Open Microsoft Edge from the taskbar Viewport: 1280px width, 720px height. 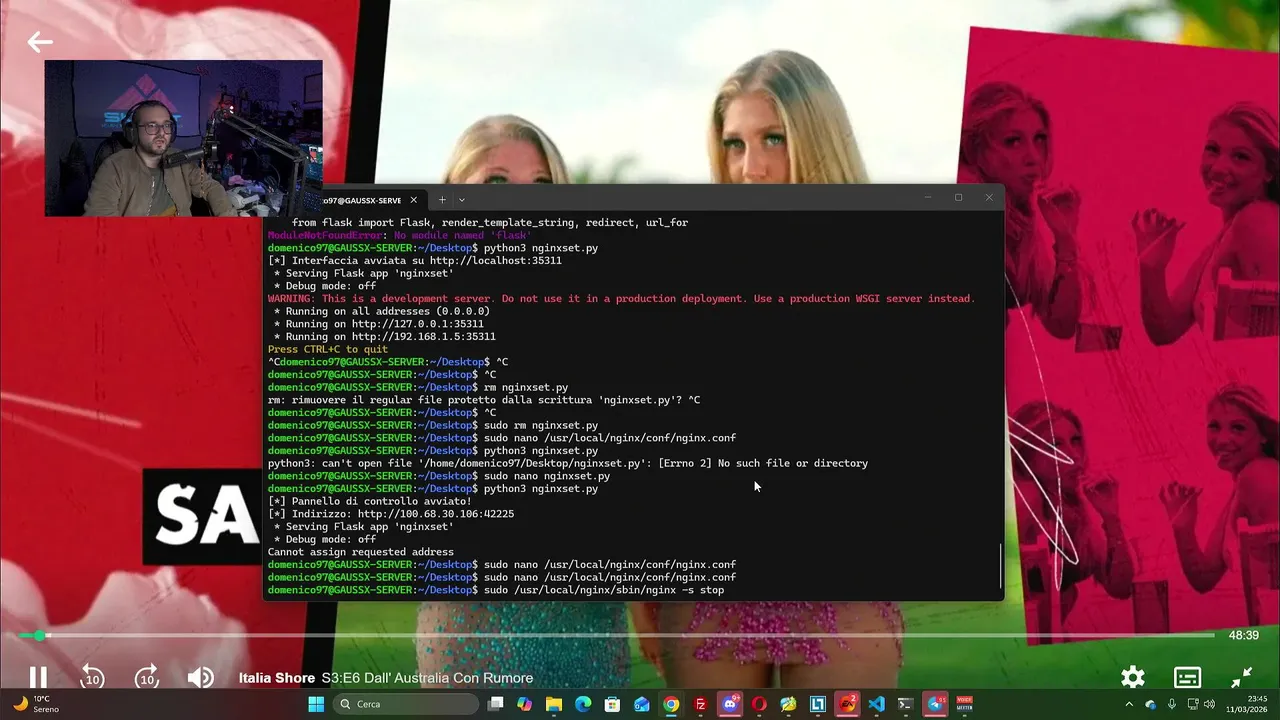point(583,704)
